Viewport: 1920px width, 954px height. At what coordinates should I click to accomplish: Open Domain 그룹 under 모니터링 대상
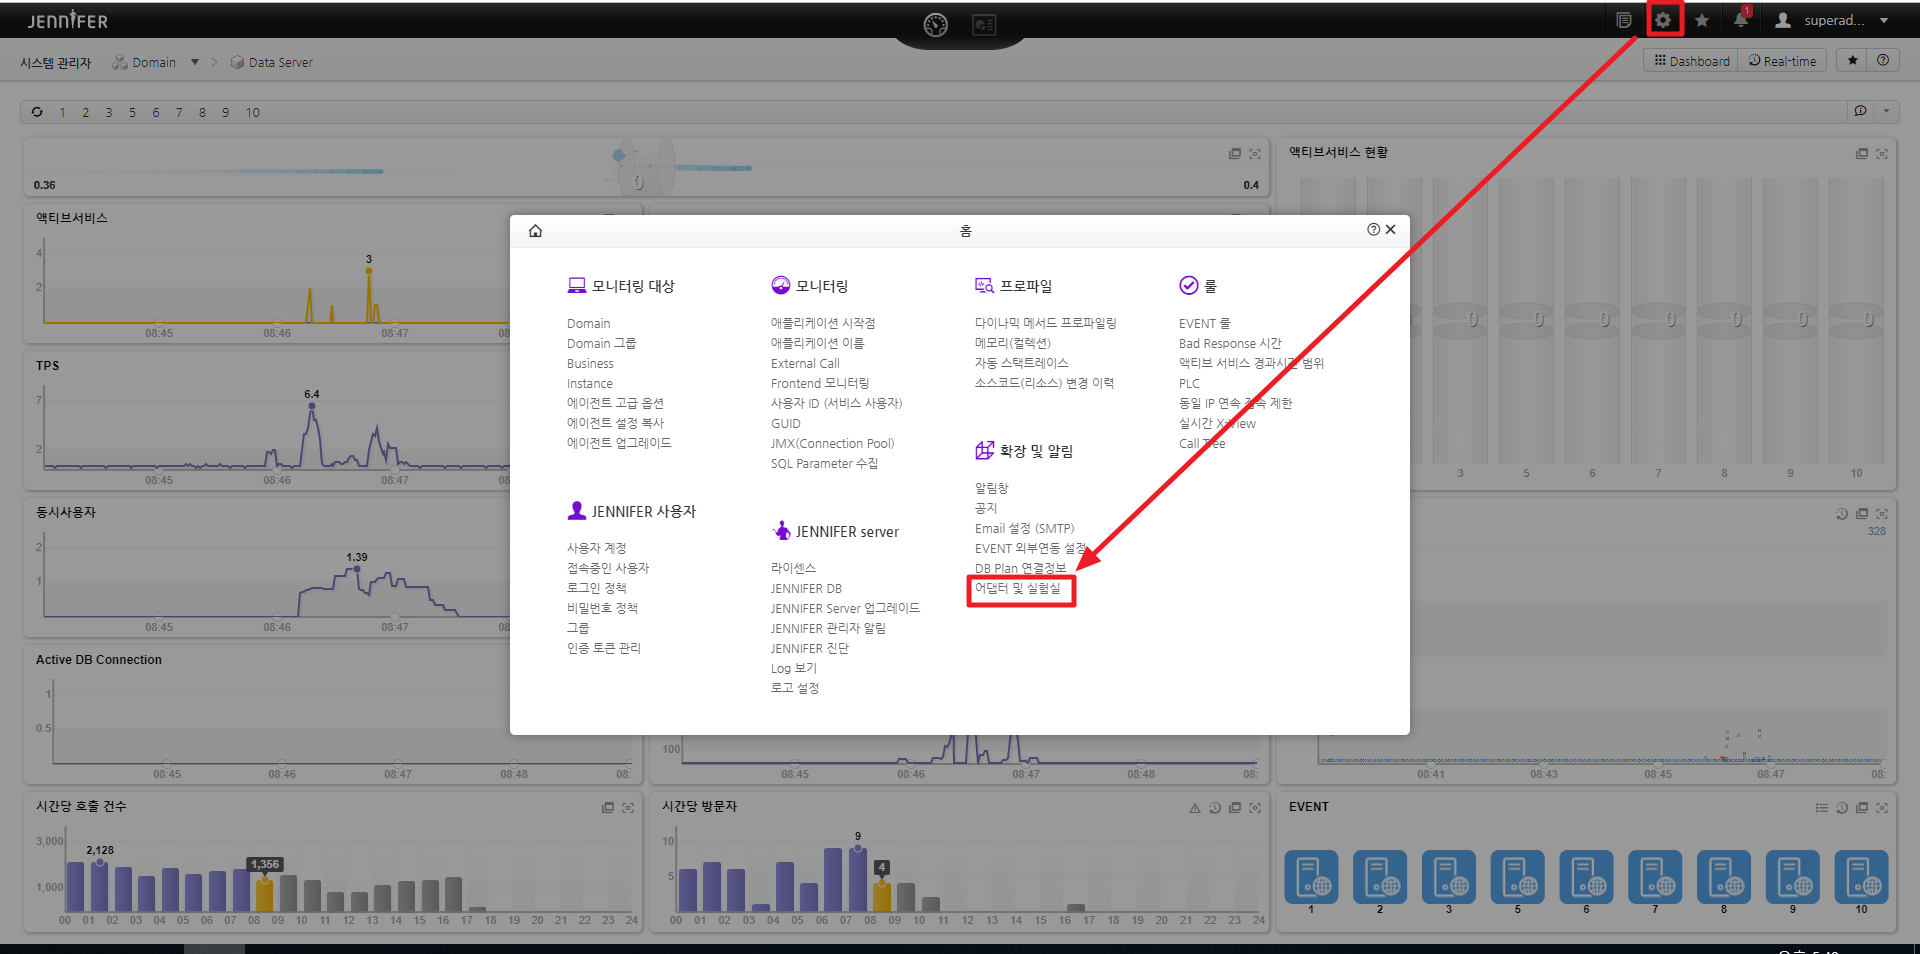[601, 343]
